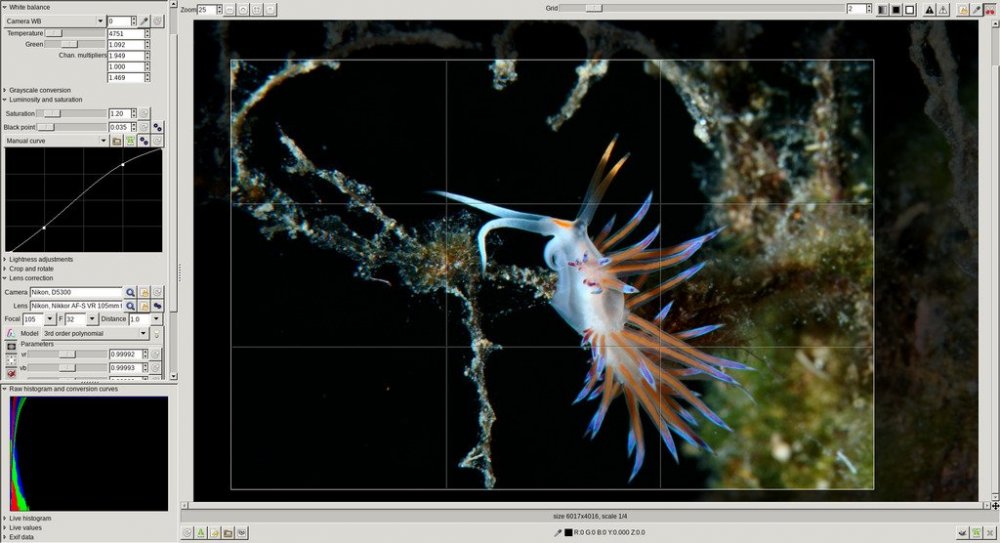The width and height of the screenshot is (1000, 543).
Task: Switch to lens geometry tab with red icon
Action: (x=11, y=374)
